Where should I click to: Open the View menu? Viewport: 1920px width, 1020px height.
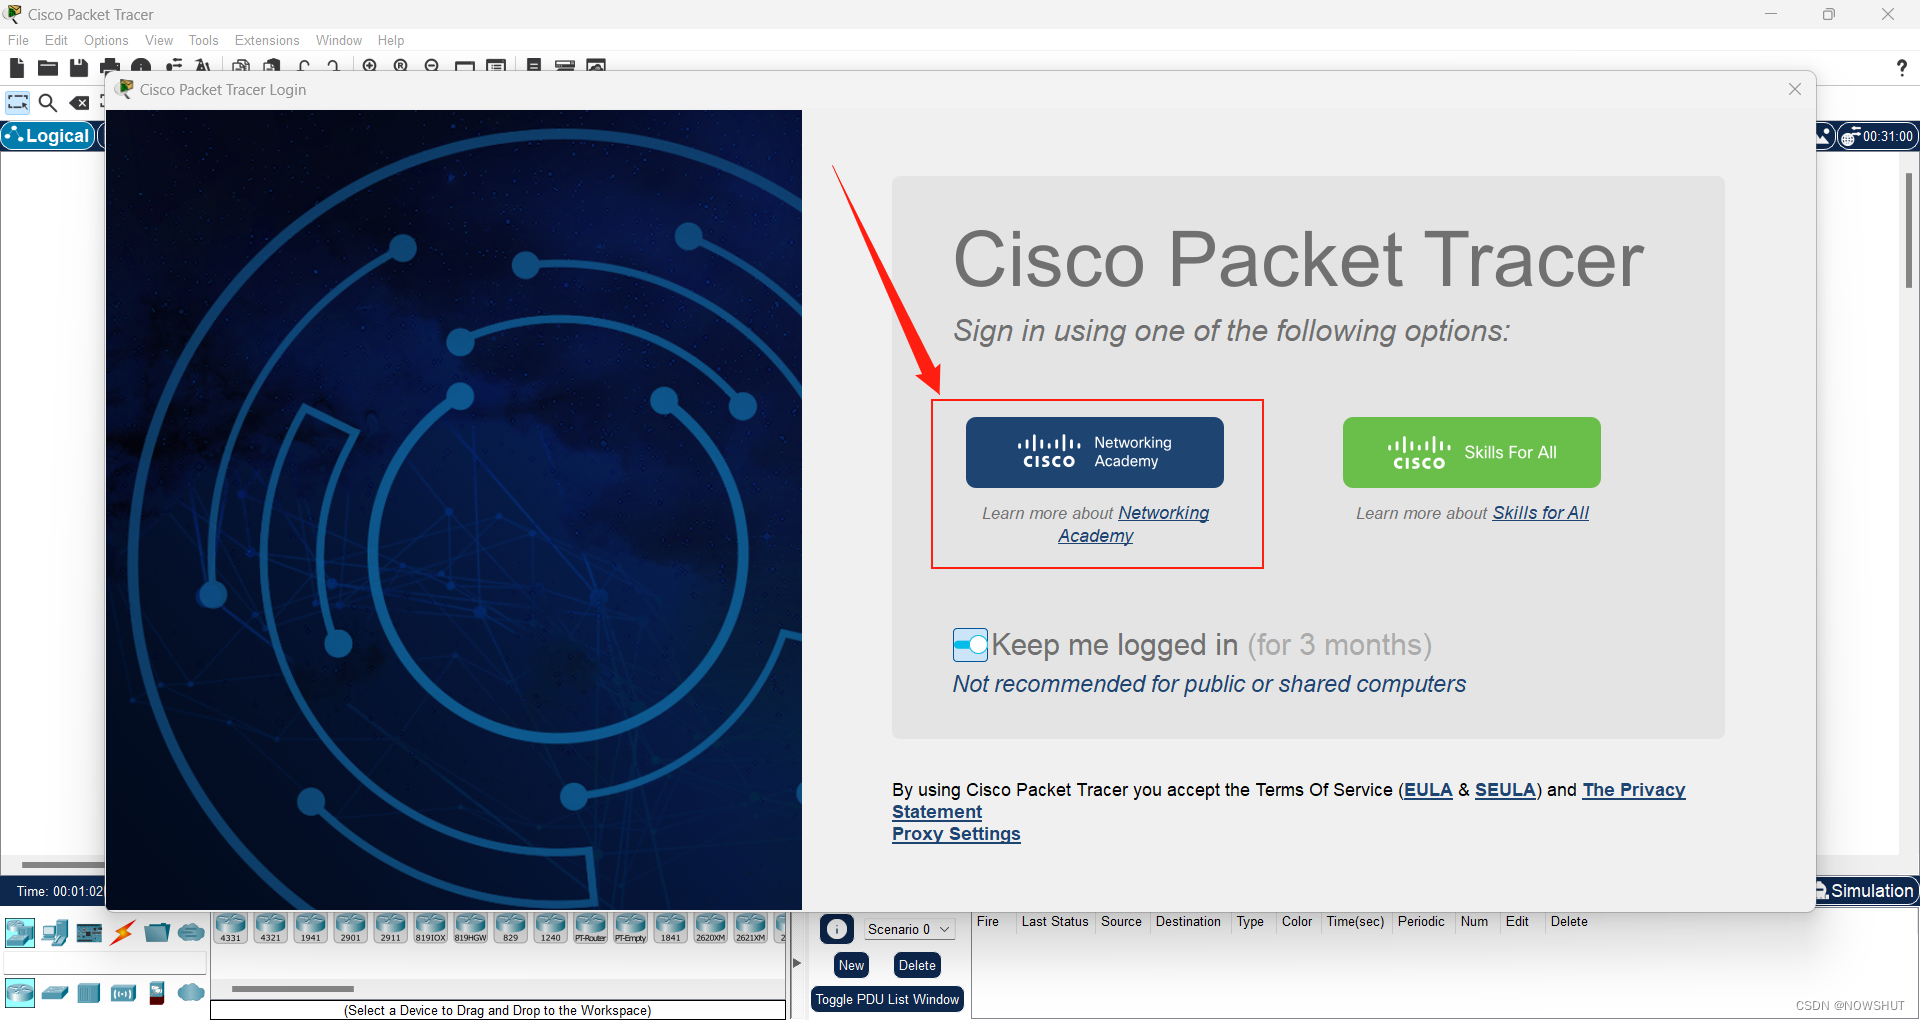pos(159,40)
